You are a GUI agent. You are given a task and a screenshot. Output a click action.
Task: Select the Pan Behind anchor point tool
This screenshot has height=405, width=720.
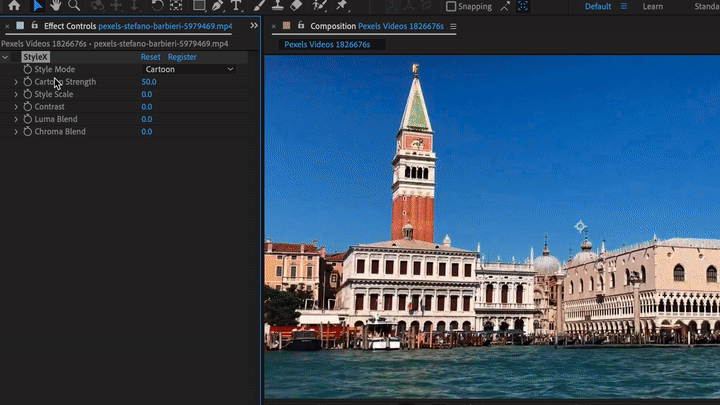coord(176,6)
